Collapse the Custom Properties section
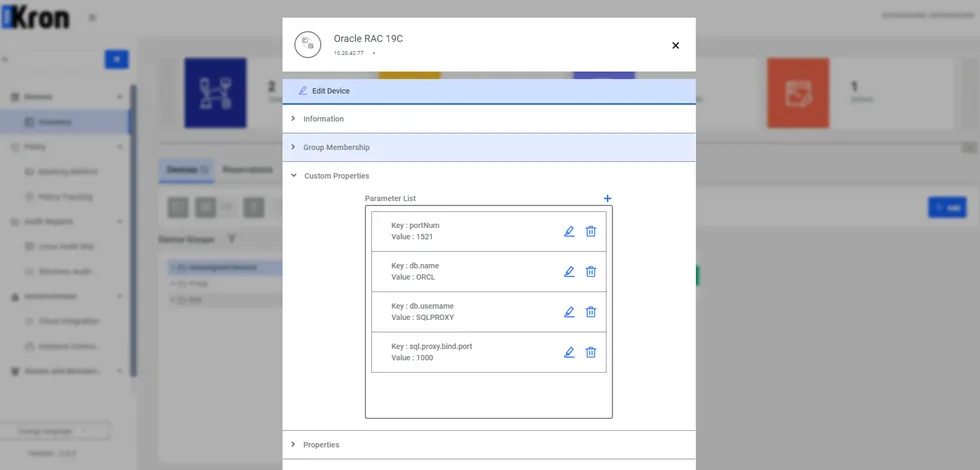Viewport: 980px width, 470px height. 489,176
